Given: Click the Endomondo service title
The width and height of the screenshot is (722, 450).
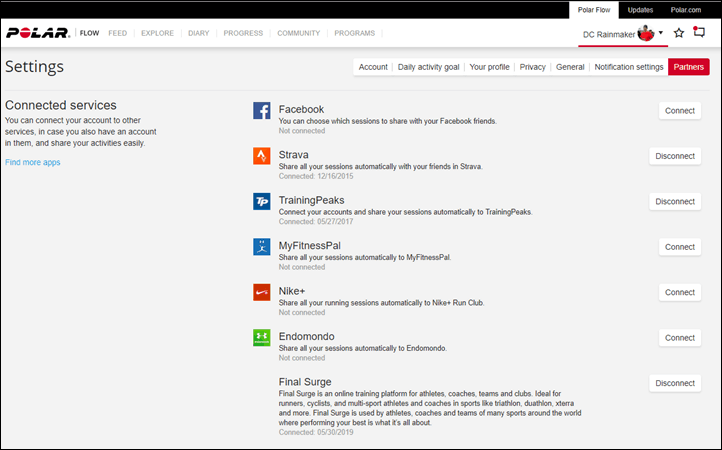Looking at the screenshot, I should [x=306, y=337].
